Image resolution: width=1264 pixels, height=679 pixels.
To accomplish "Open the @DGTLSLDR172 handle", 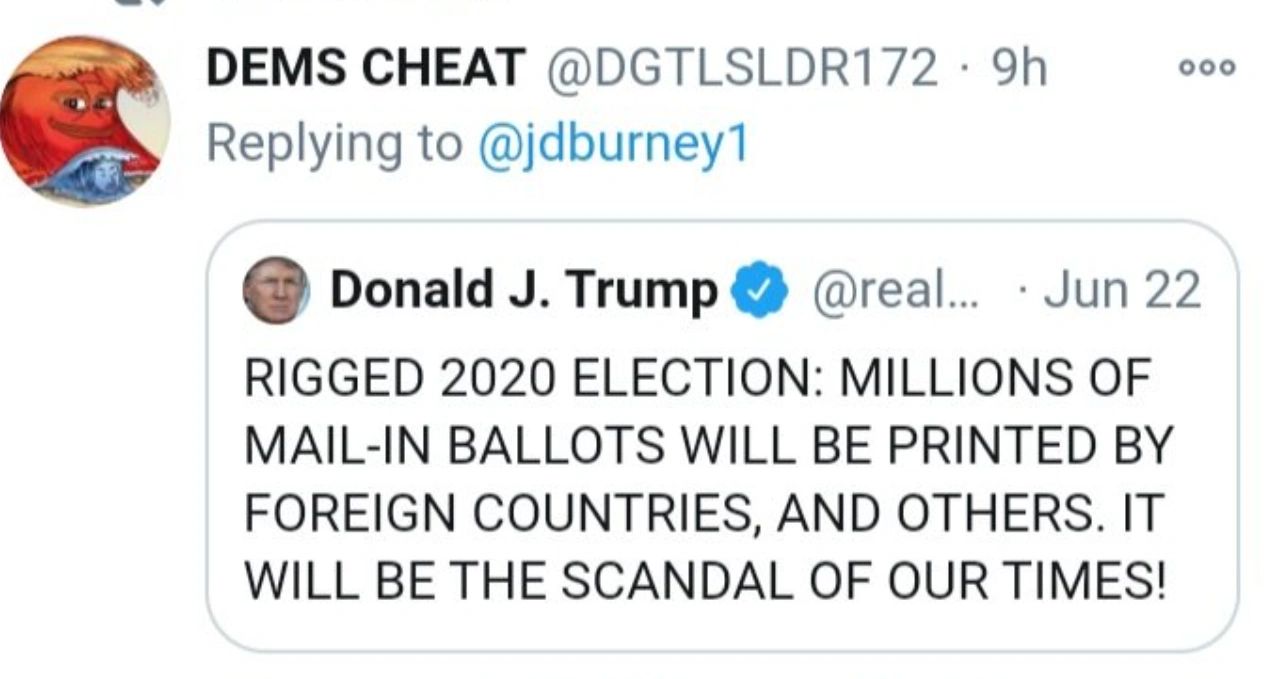I will (740, 68).
